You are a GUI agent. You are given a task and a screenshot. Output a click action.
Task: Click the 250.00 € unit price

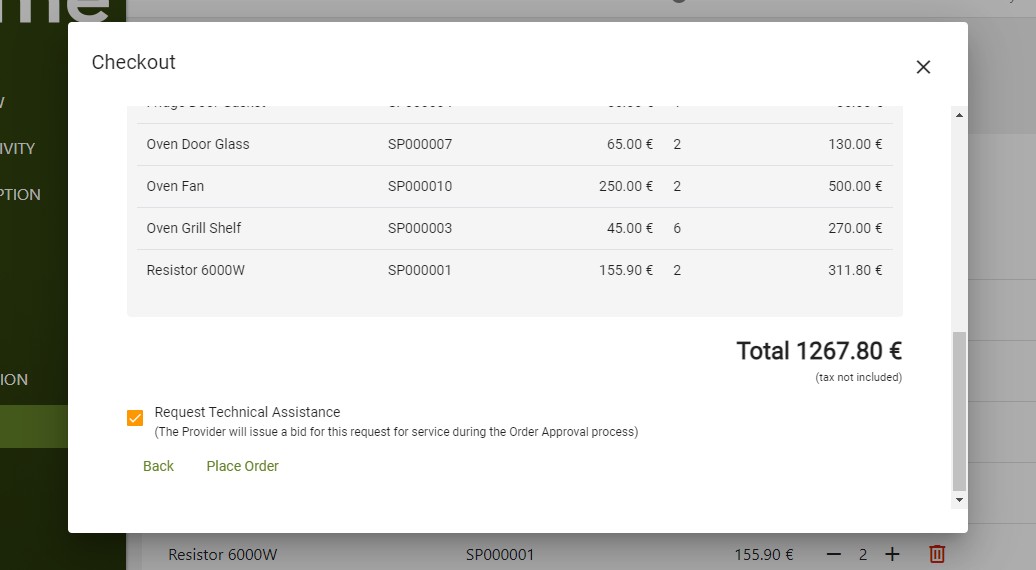[x=626, y=186]
